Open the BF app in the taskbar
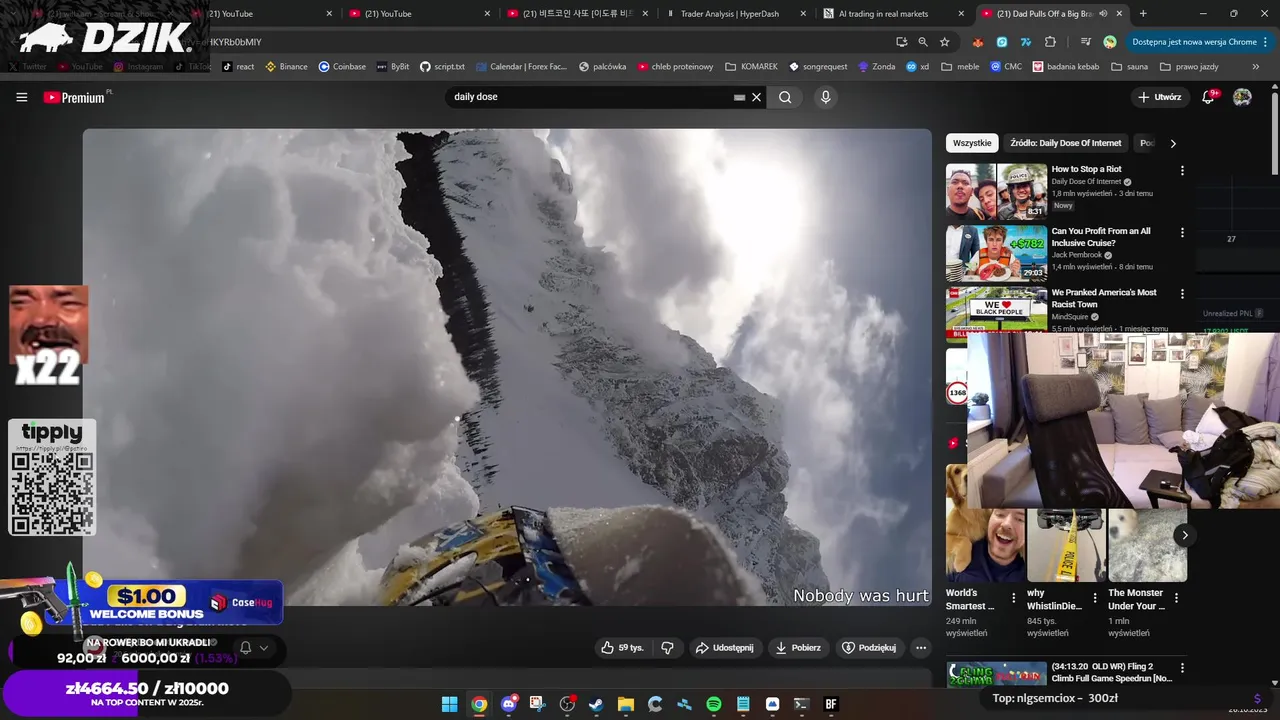The height and width of the screenshot is (720, 1280). [830, 704]
